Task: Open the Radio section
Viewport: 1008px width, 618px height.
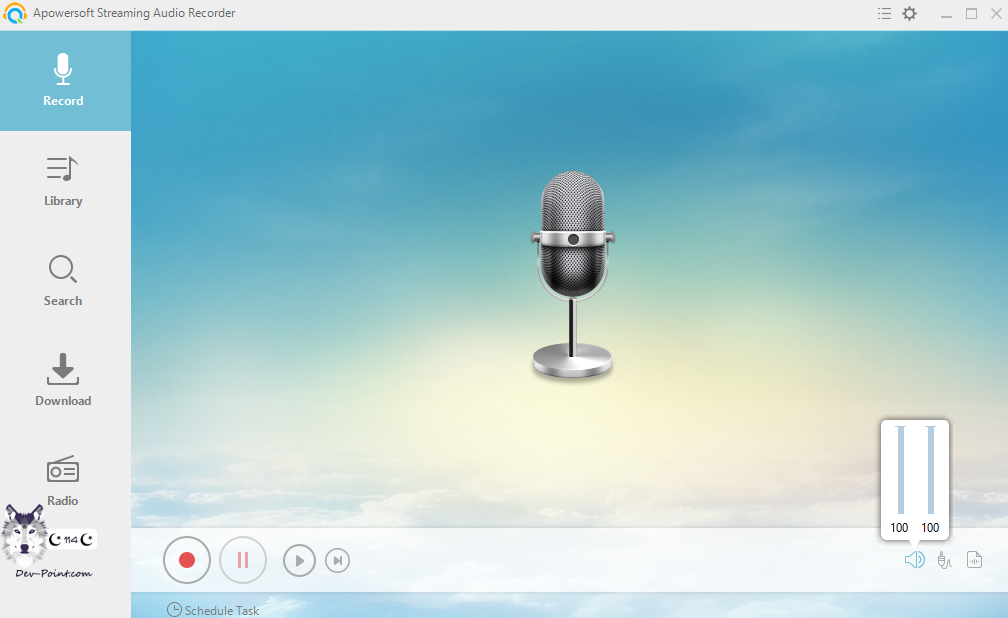Action: click(x=63, y=480)
